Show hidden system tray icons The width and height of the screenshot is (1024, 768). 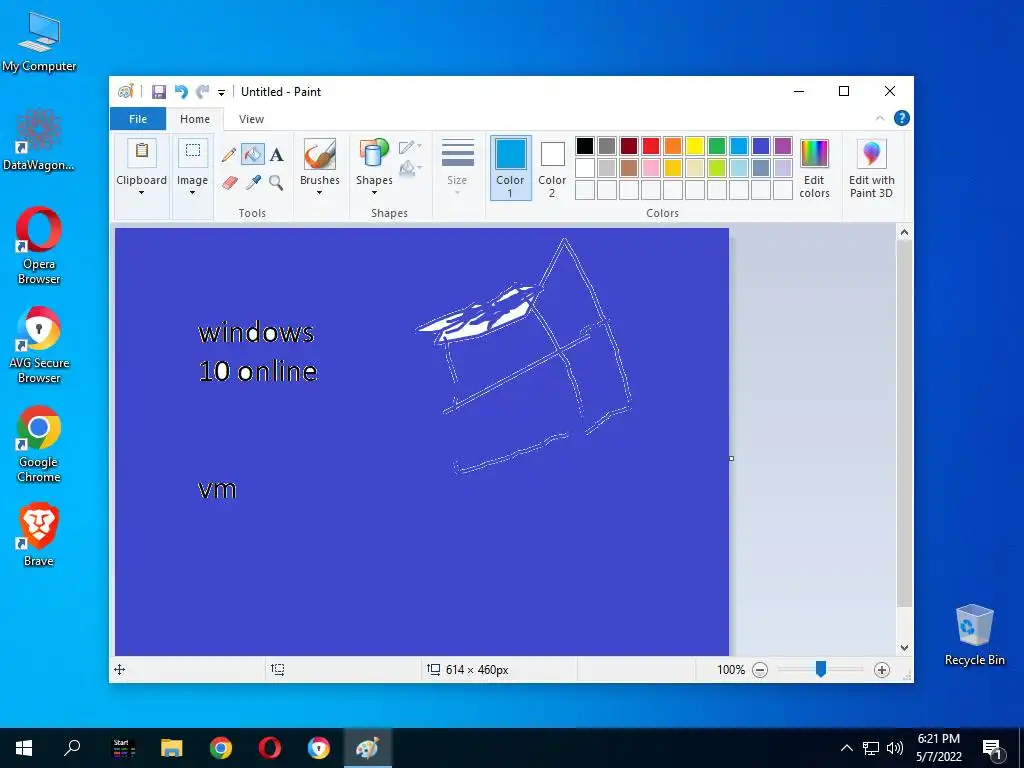pos(846,748)
